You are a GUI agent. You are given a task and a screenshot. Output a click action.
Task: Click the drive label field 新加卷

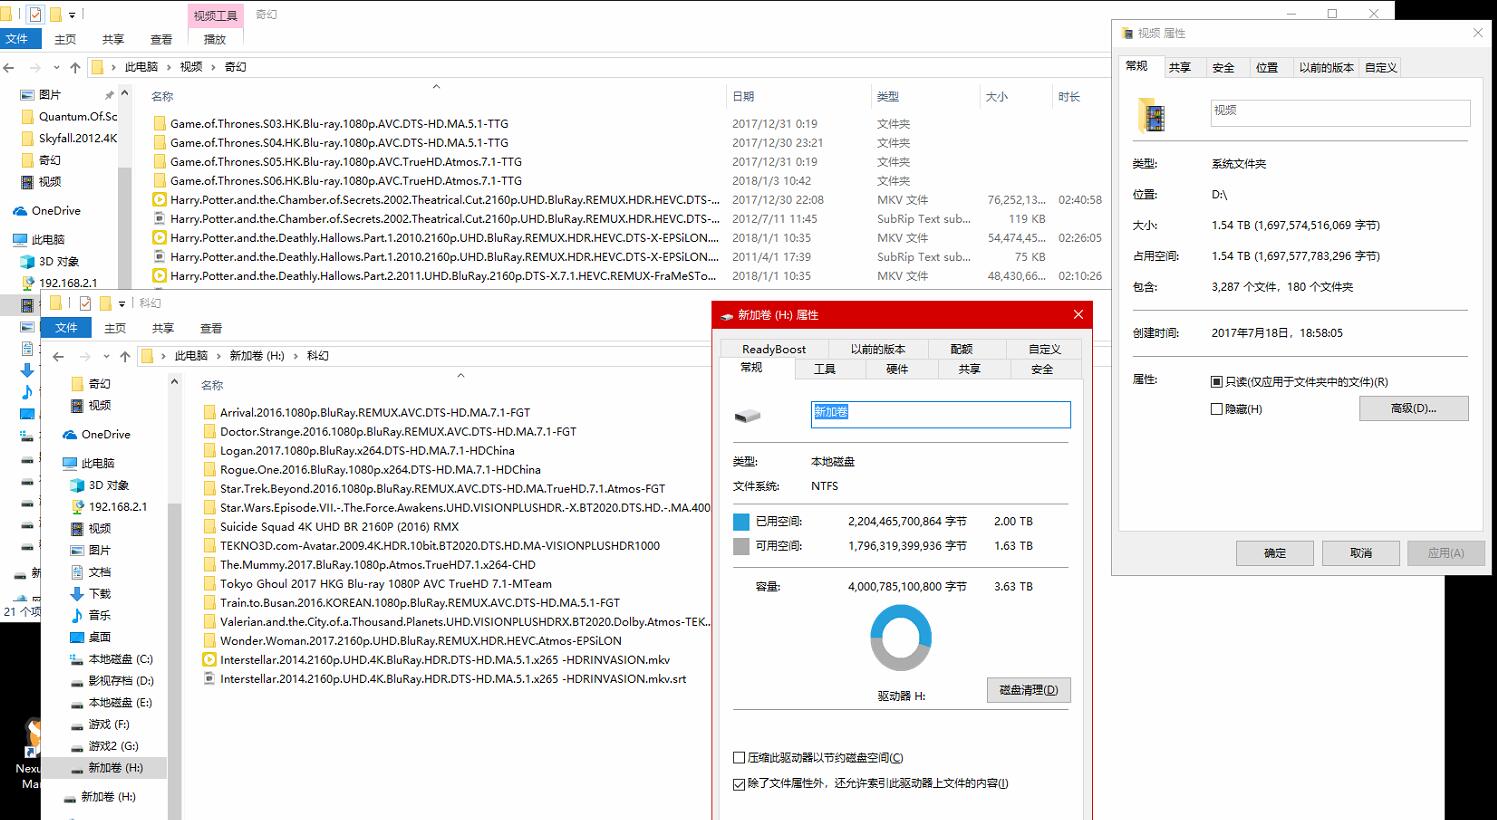pyautogui.click(x=940, y=414)
